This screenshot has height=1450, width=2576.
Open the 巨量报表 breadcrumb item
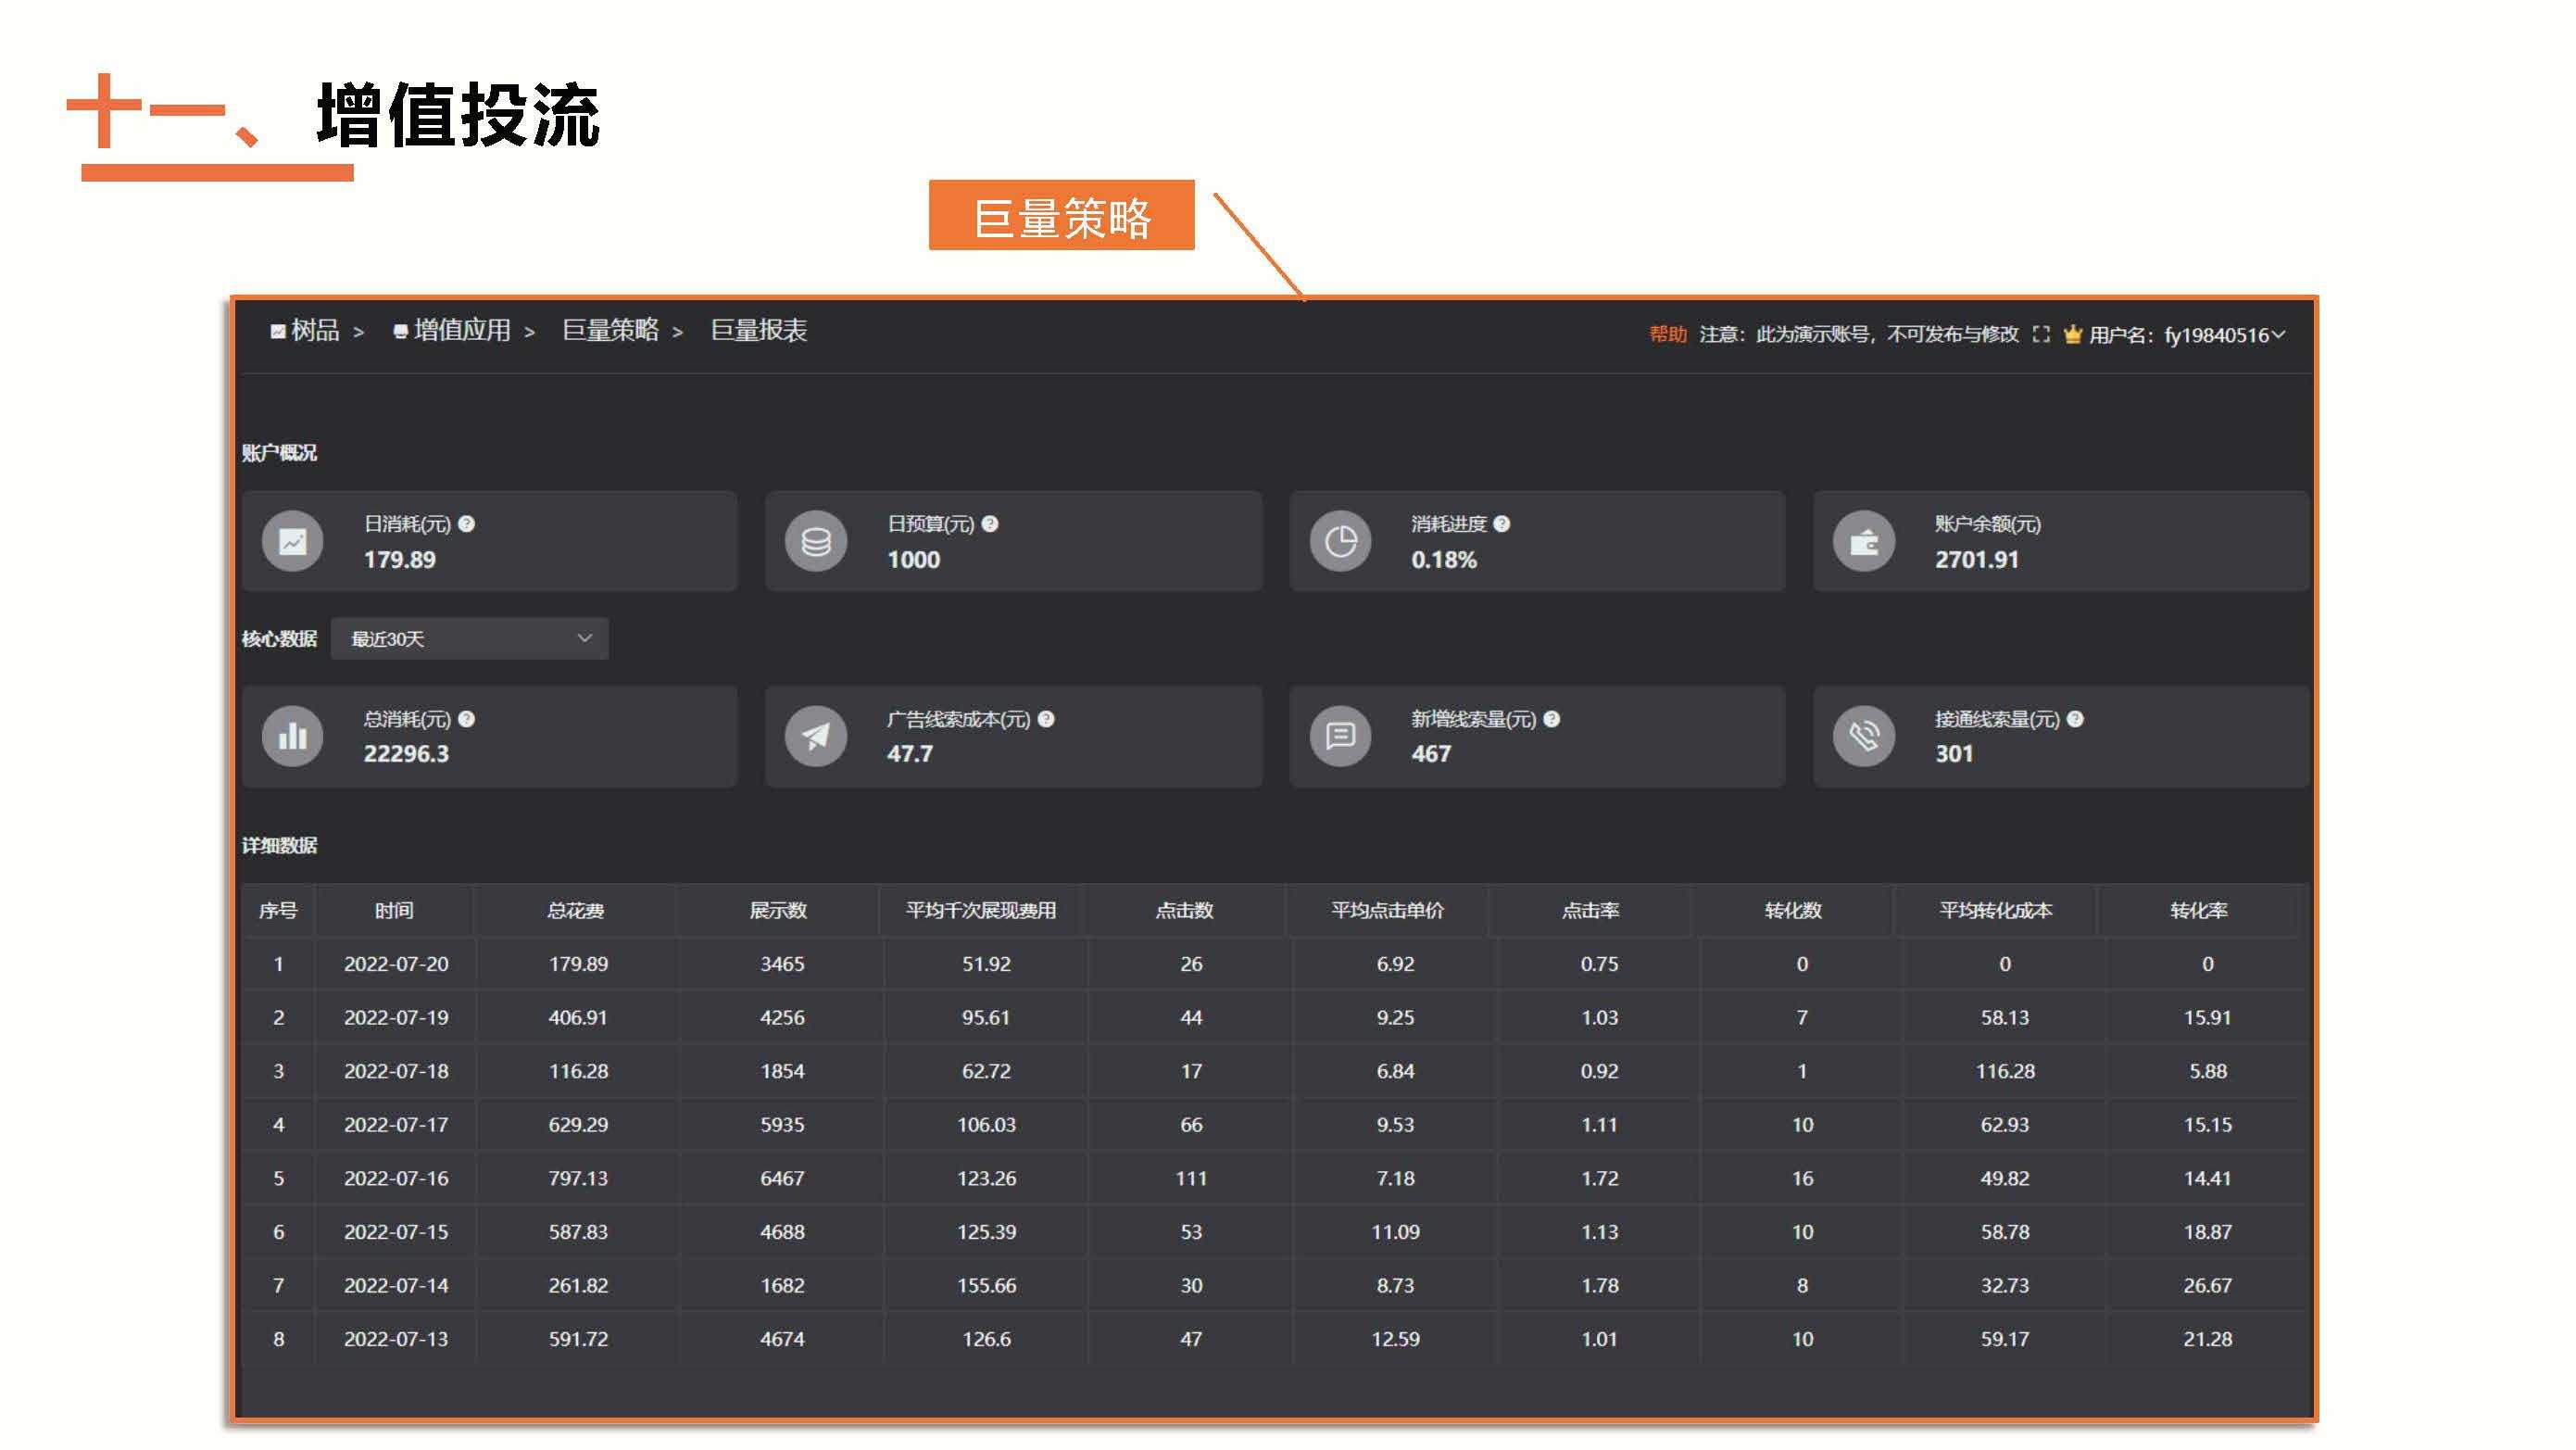(758, 331)
